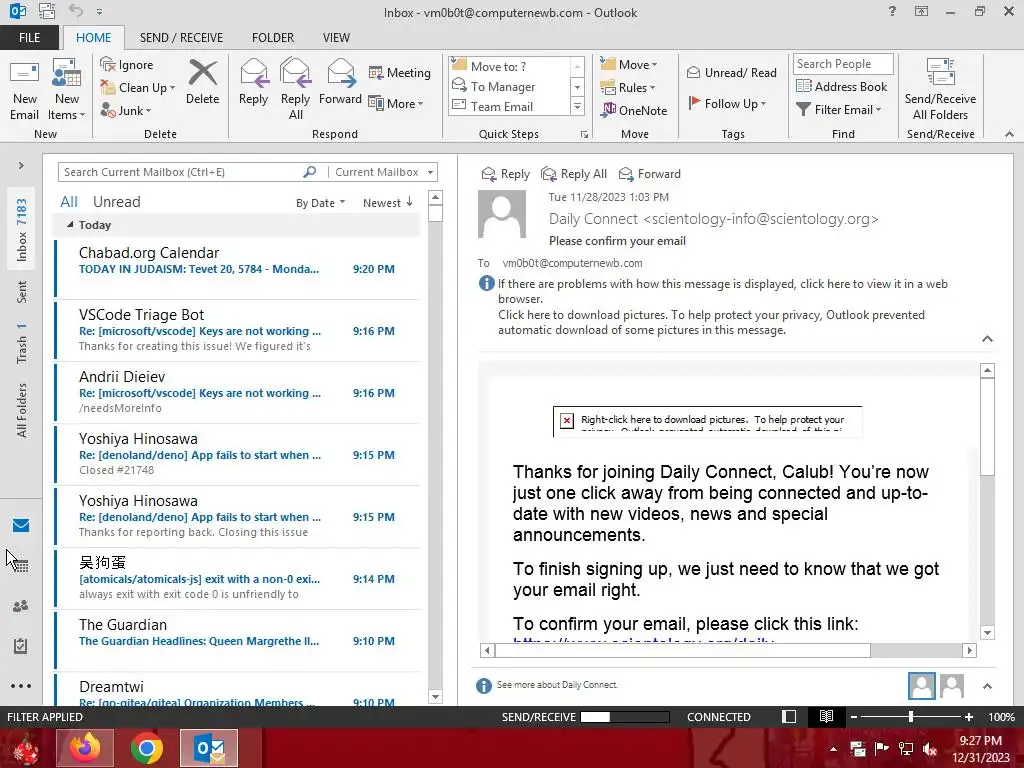Viewport: 1024px width, 768px height.
Task: Switch to Calendar view in navigation bar
Action: 21,566
